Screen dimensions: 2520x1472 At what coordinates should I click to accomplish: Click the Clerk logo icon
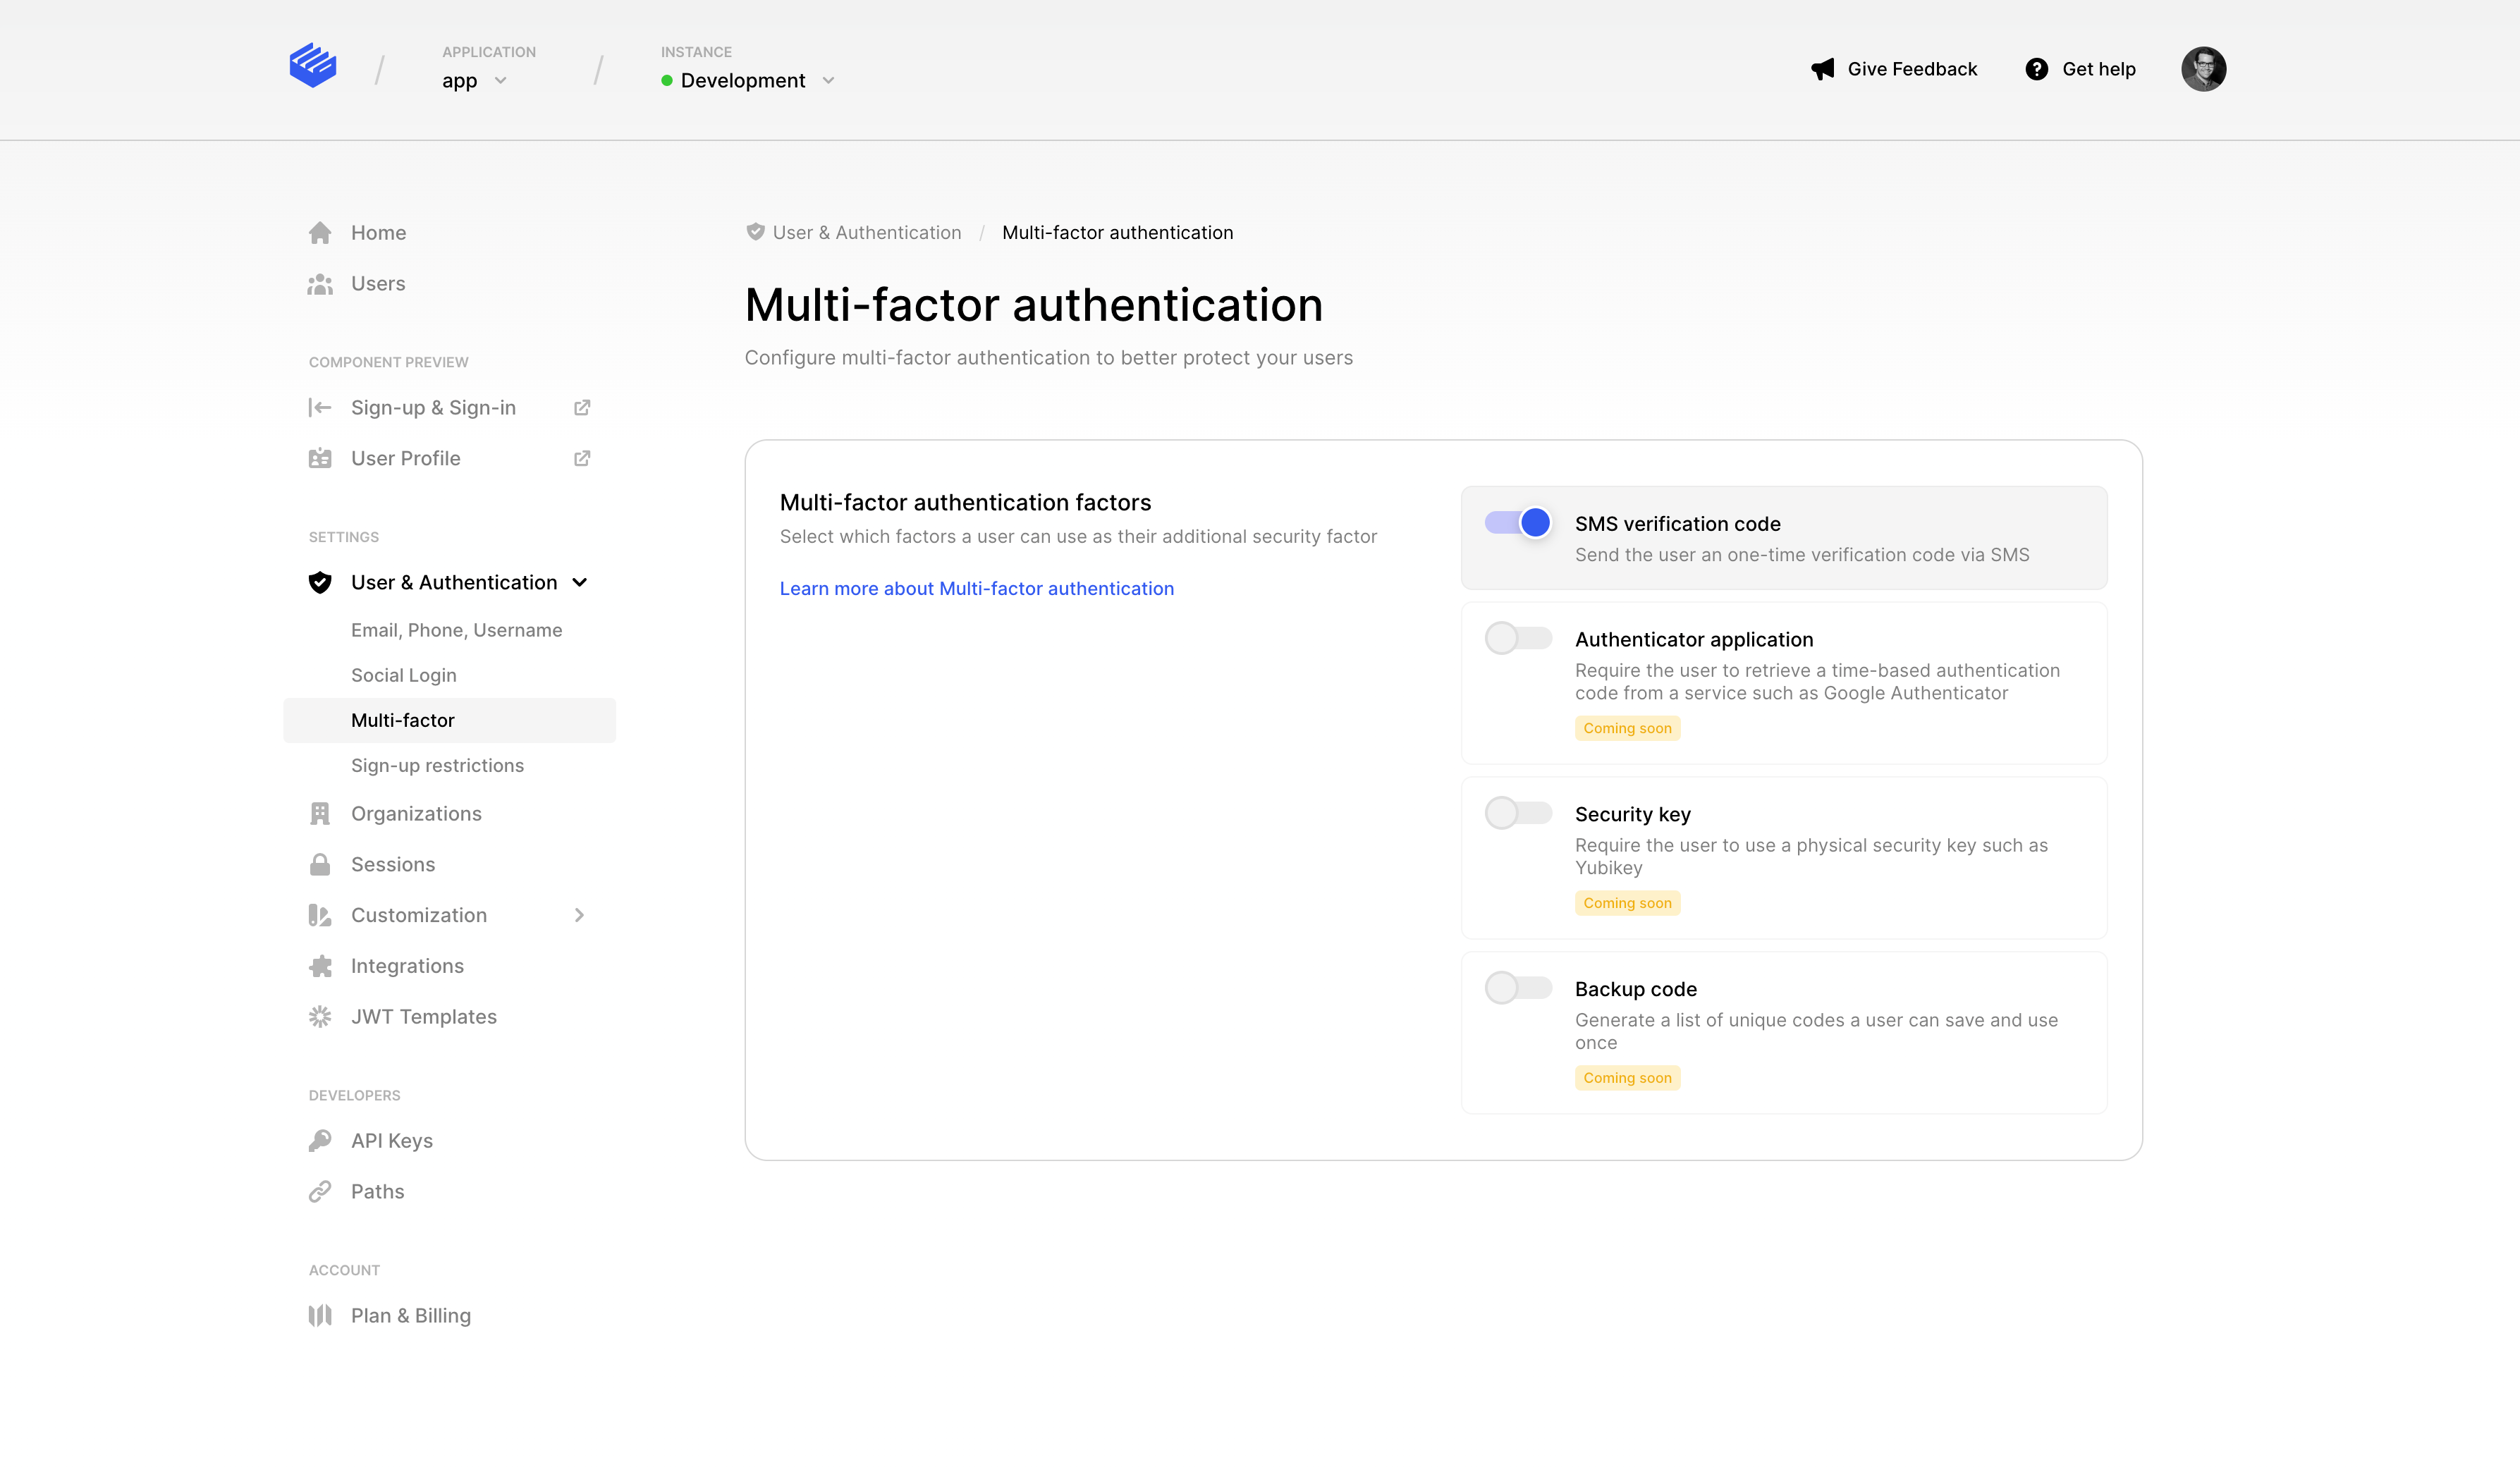pyautogui.click(x=312, y=66)
